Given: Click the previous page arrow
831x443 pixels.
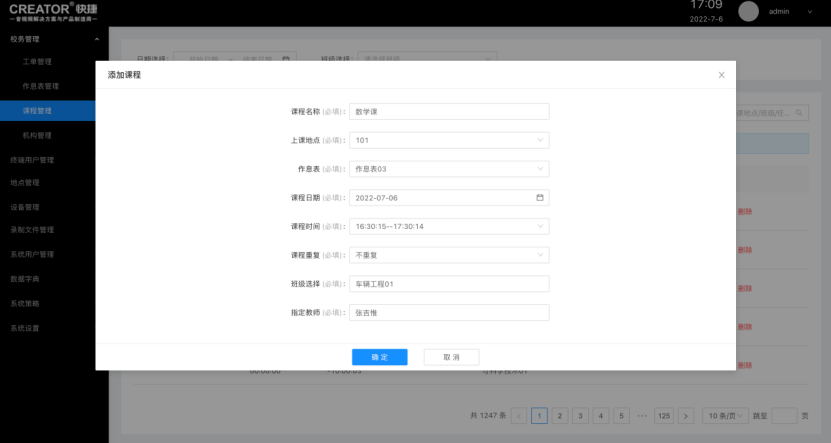Looking at the screenshot, I should [x=519, y=416].
